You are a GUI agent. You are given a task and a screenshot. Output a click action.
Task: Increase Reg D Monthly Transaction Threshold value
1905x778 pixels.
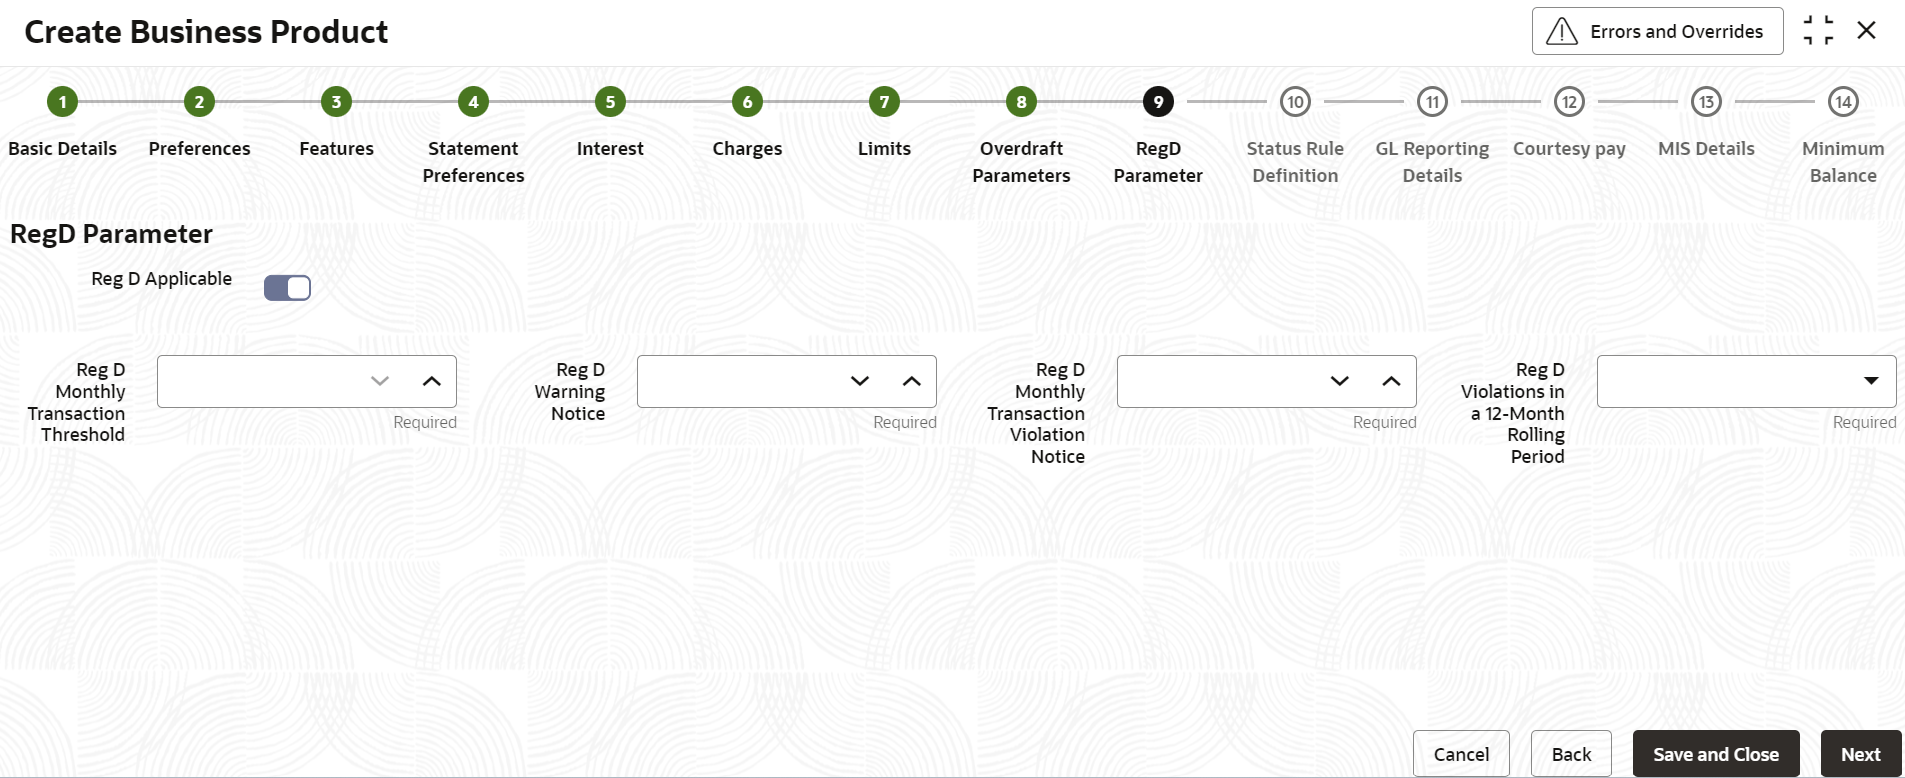[x=431, y=381]
